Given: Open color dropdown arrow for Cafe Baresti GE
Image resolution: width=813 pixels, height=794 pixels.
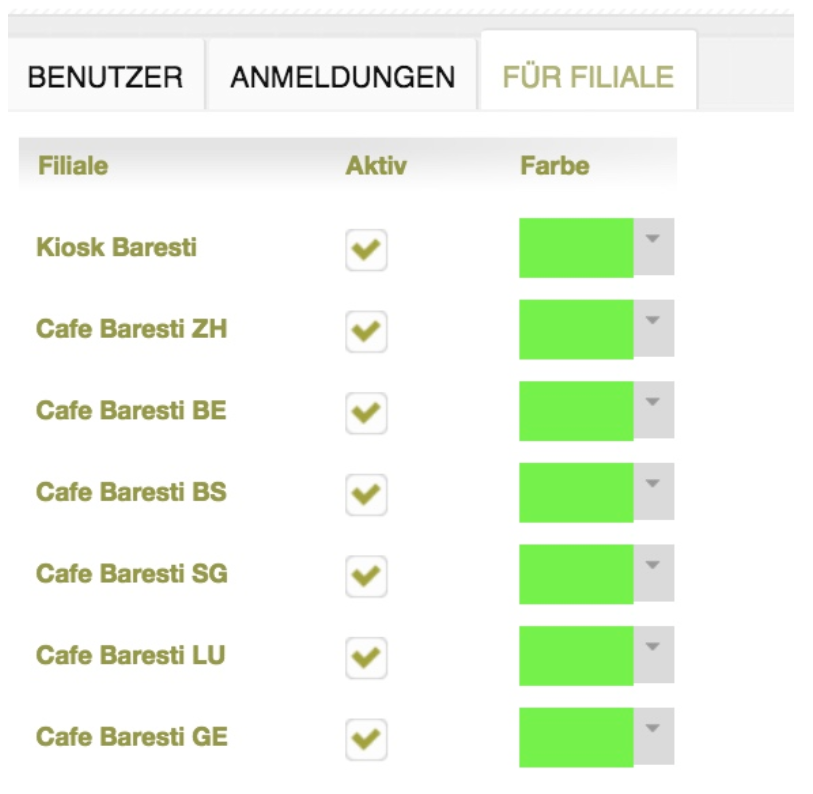Looking at the screenshot, I should pyautogui.click(x=653, y=736).
